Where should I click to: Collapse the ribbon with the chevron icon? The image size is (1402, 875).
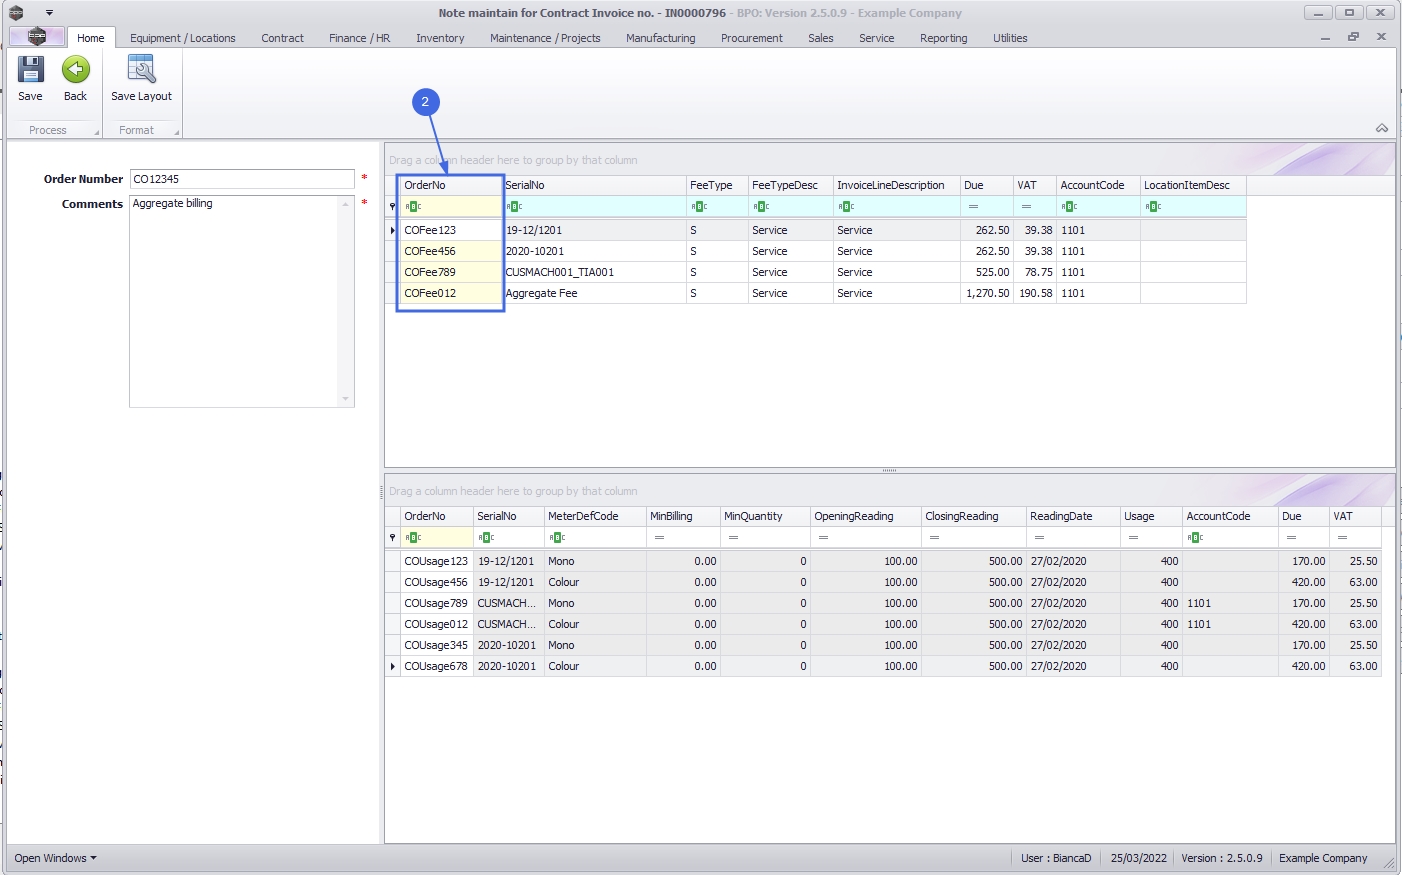(1381, 128)
